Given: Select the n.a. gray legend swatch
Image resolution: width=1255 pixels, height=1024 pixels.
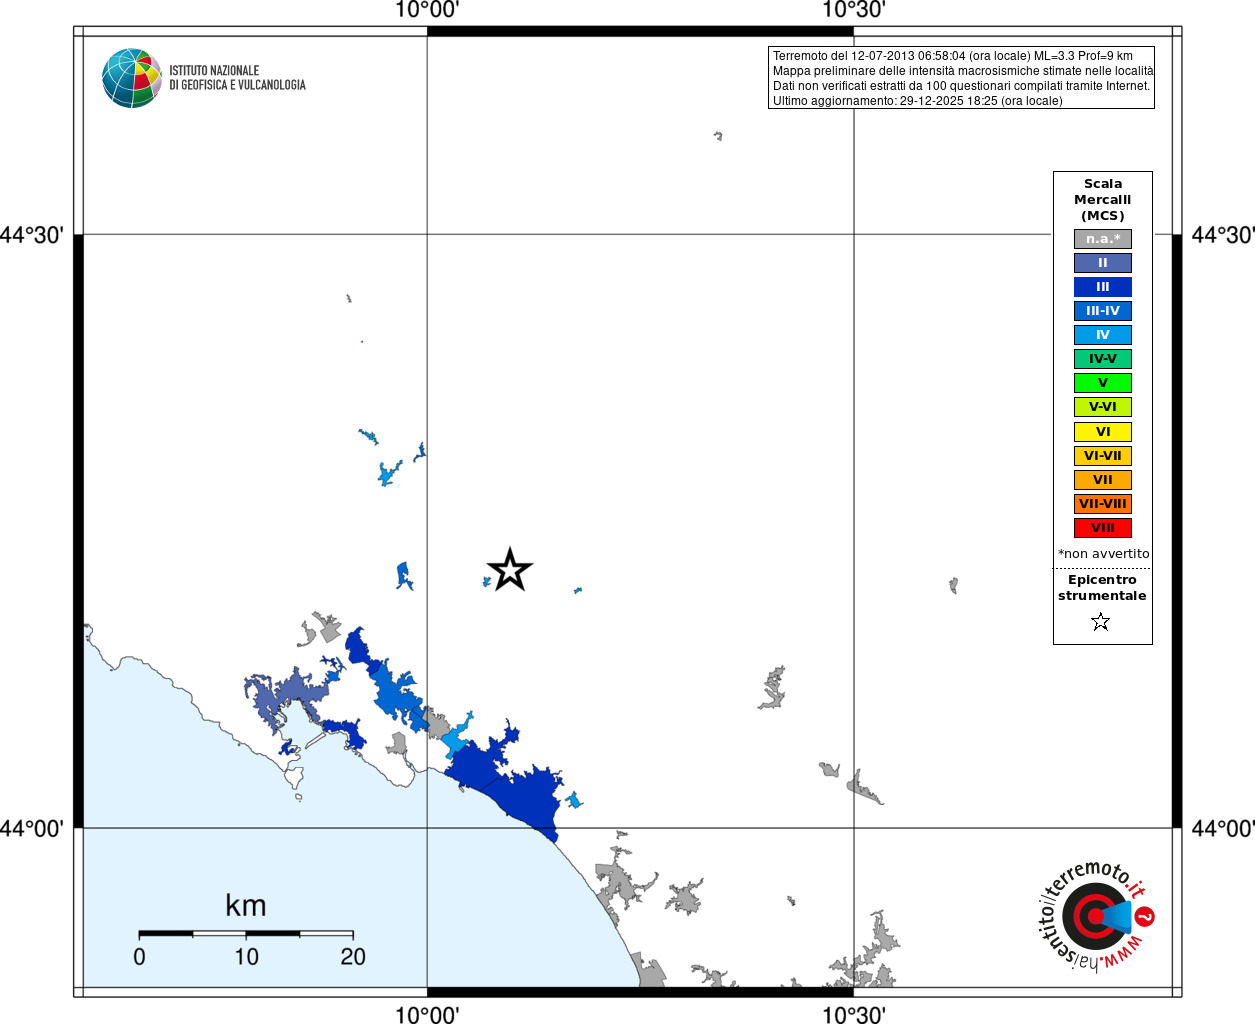Looking at the screenshot, I should [x=1103, y=239].
